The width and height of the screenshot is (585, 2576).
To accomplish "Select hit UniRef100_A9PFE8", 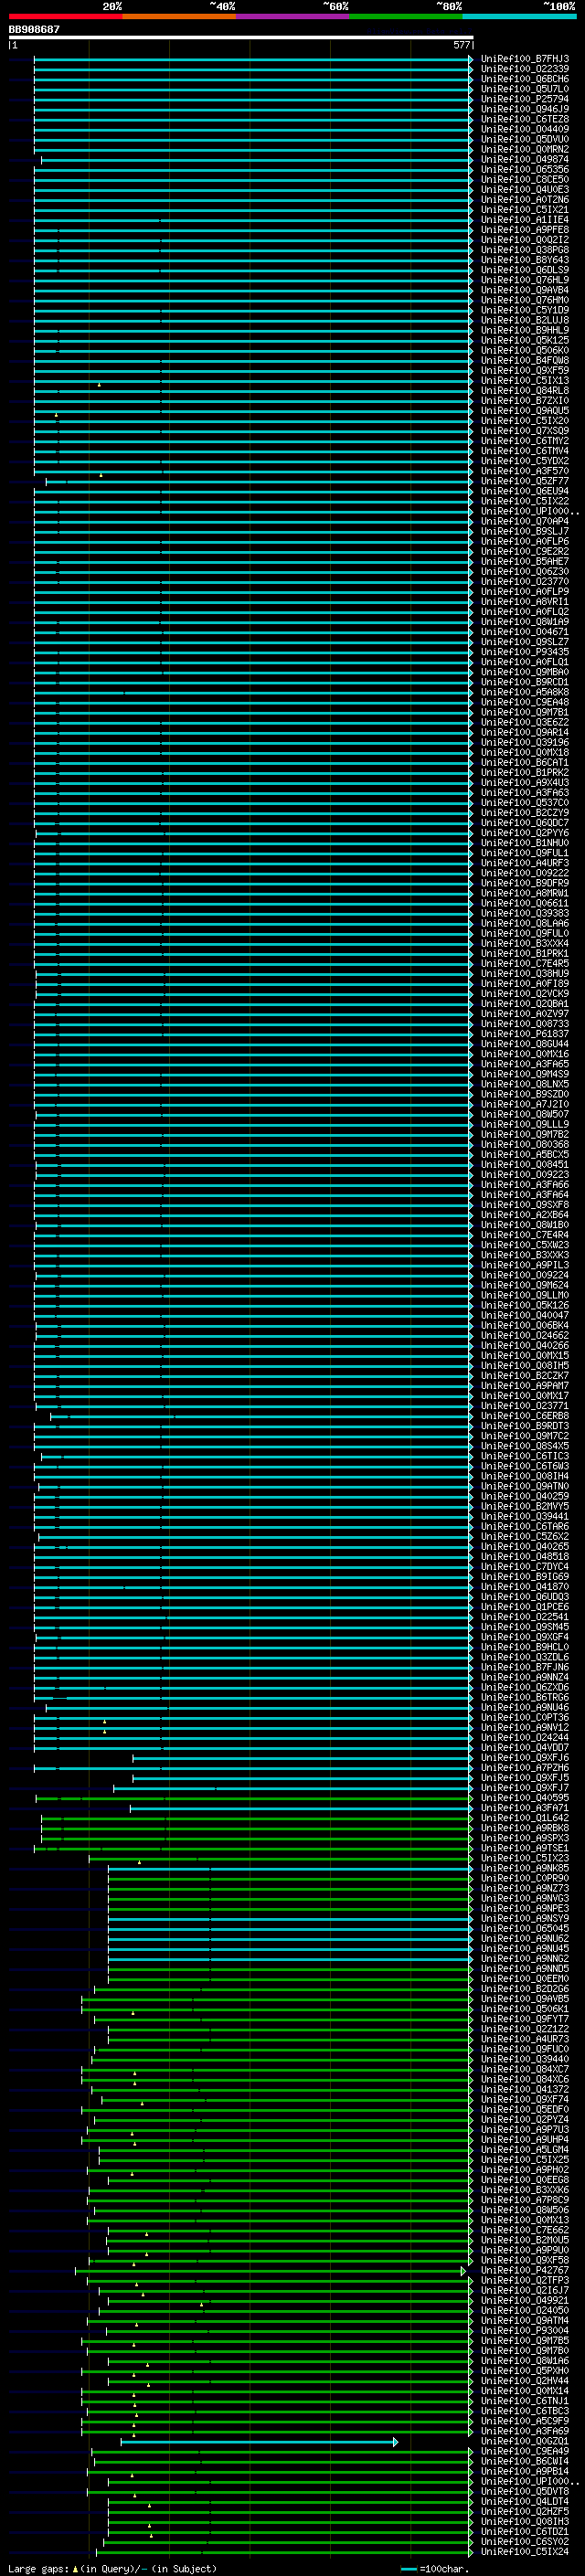I will 524,230.
